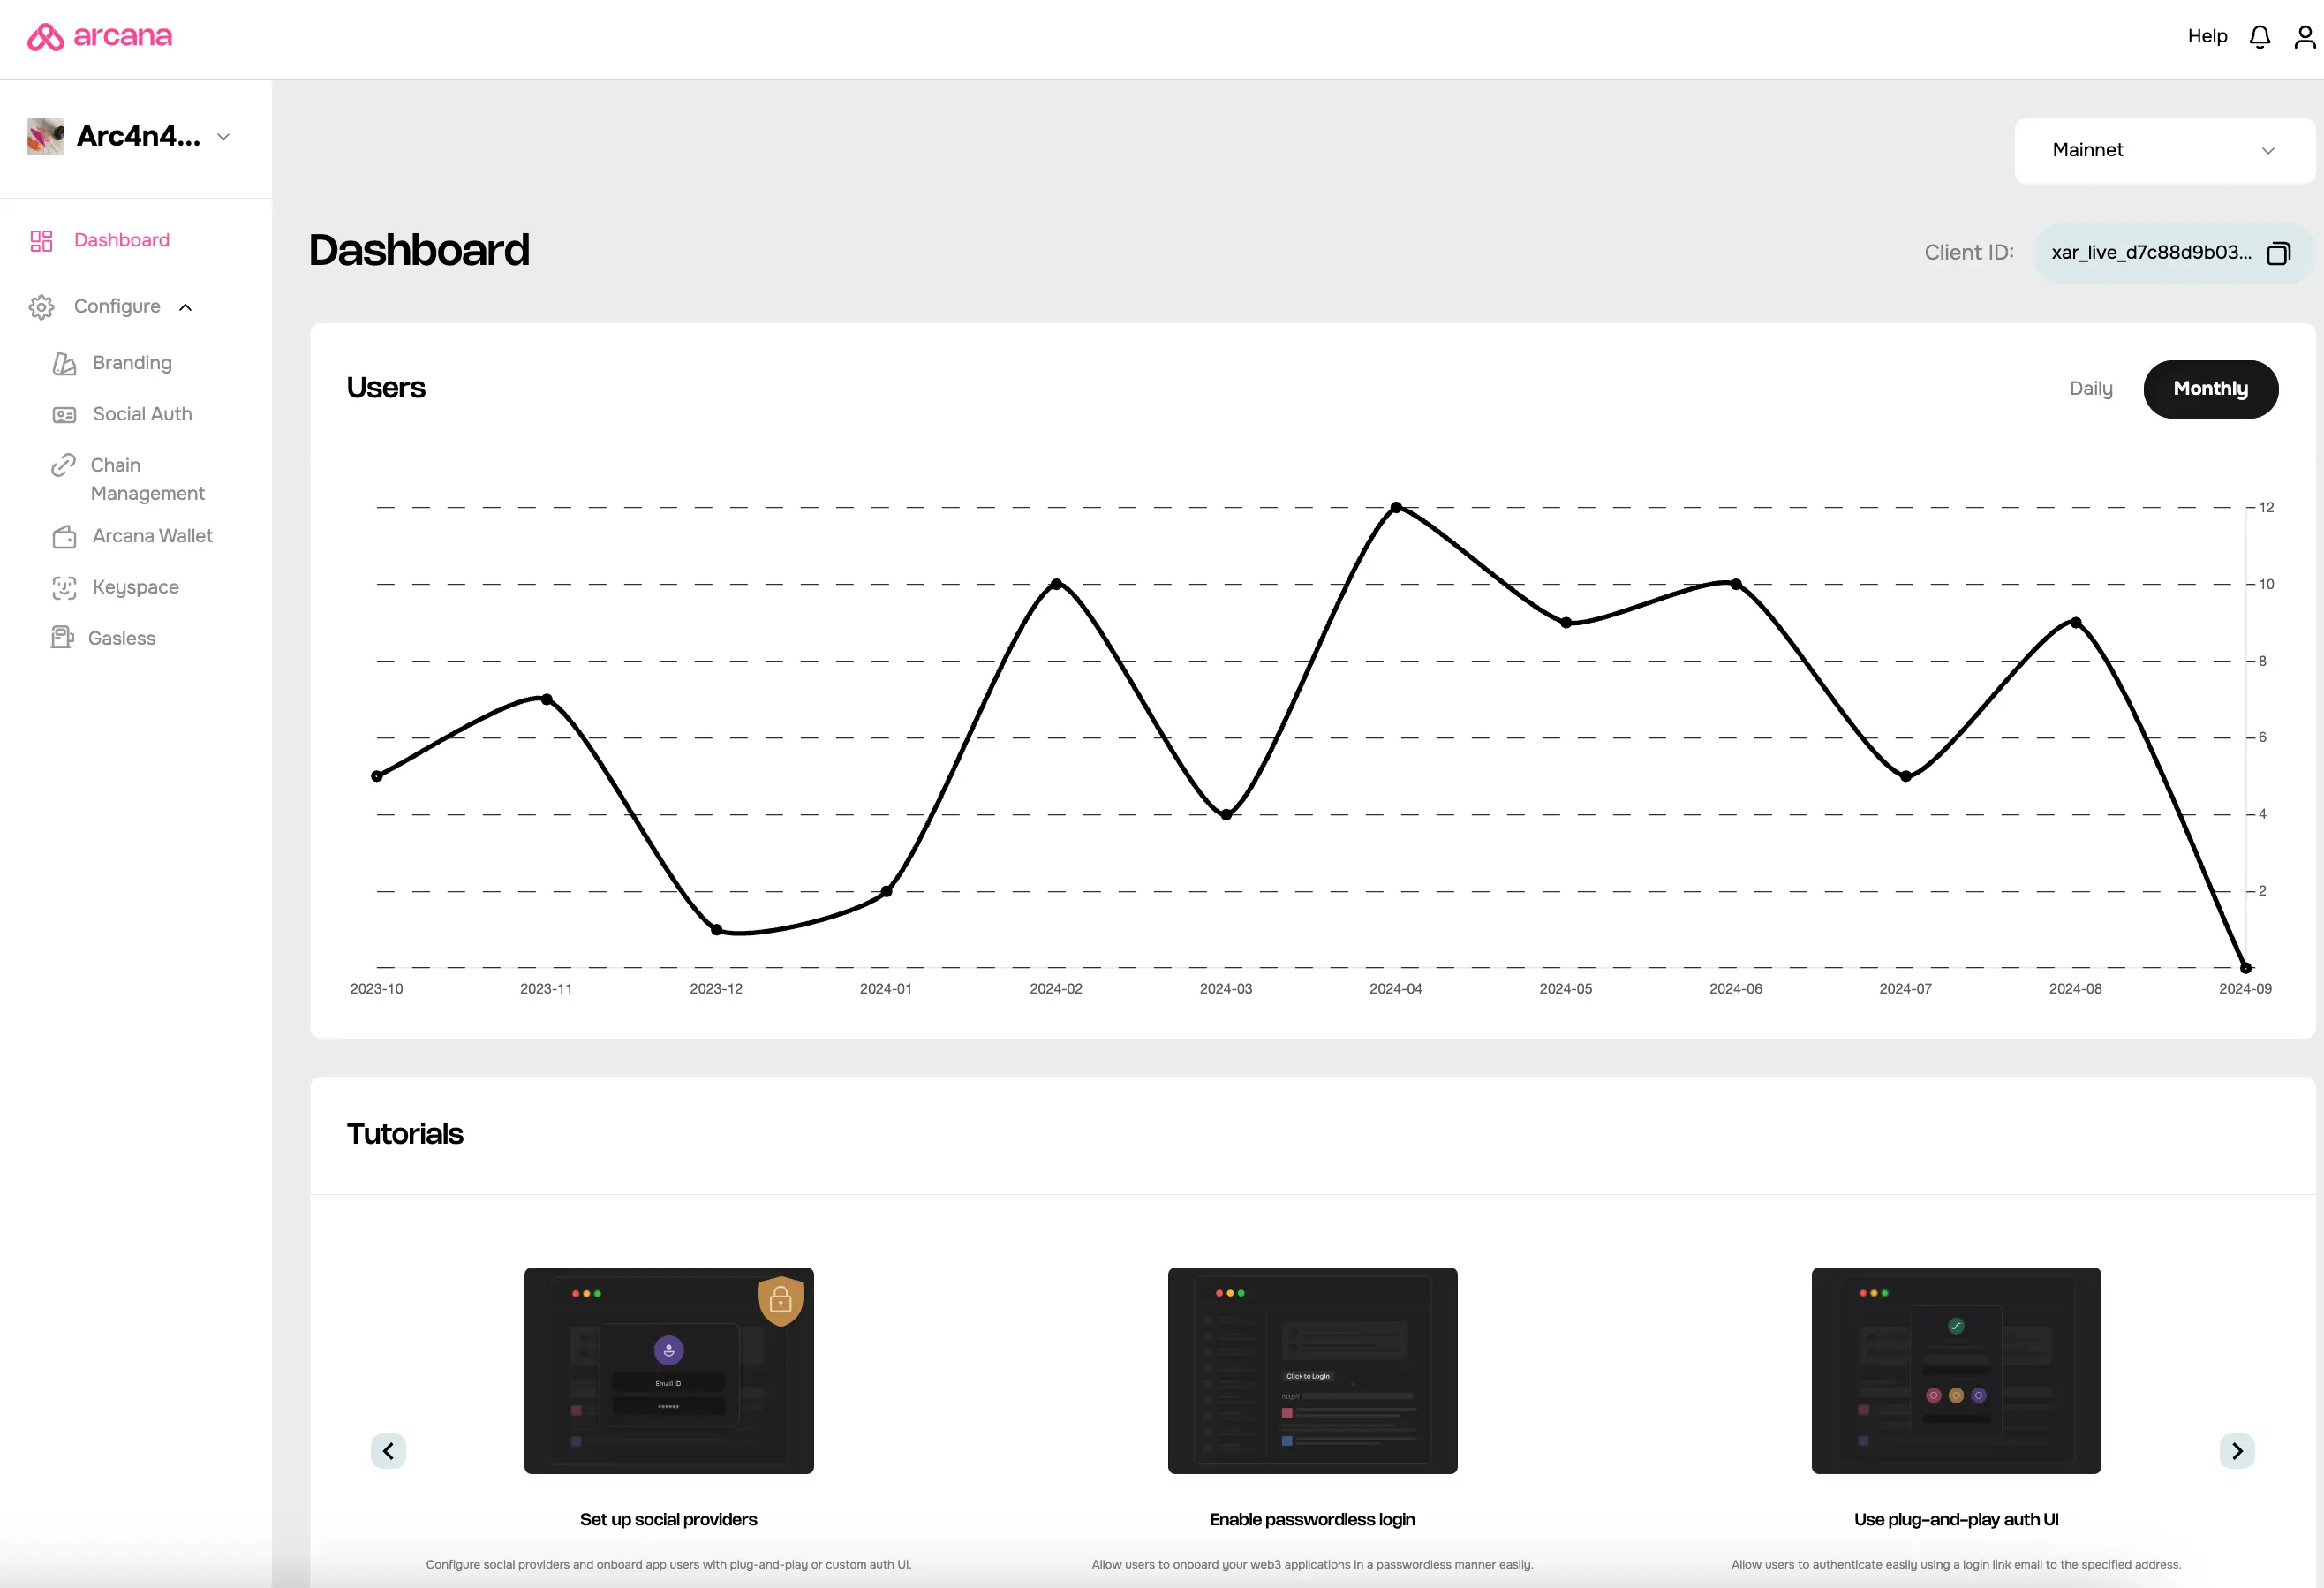Click the 2024-06 data point on chart
2324x1588 pixels.
pyautogui.click(x=1736, y=584)
